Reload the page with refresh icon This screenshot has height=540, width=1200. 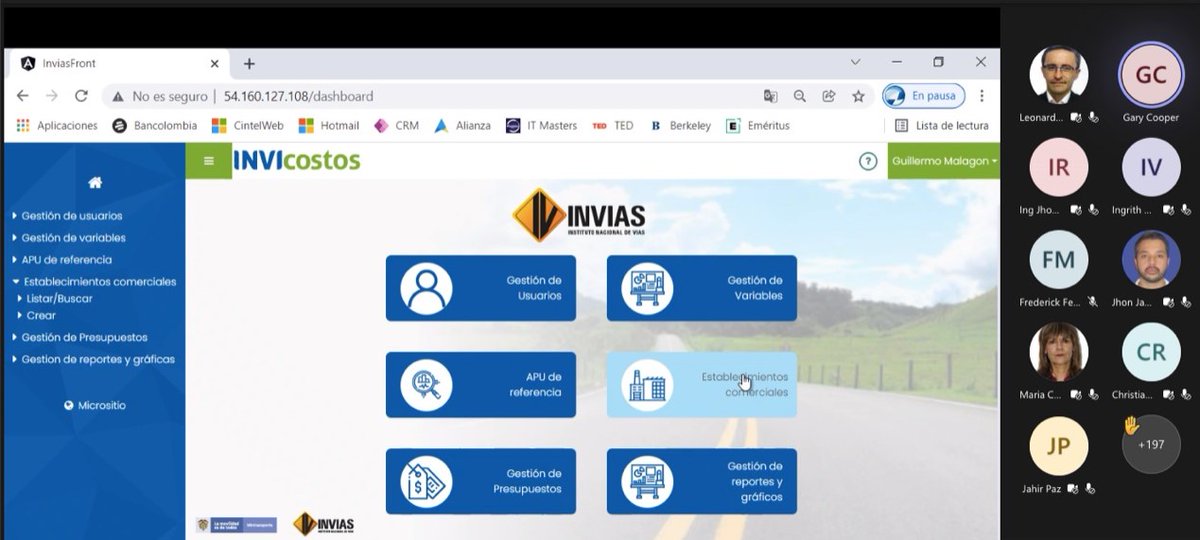click(x=82, y=96)
